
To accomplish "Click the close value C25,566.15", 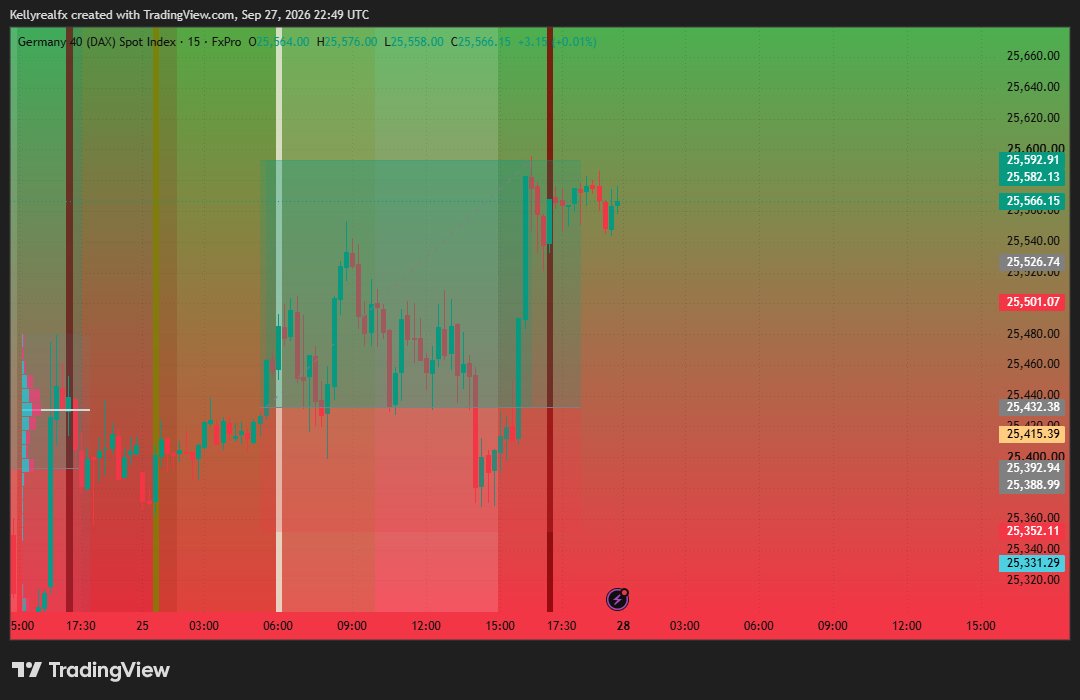I will click(481, 42).
